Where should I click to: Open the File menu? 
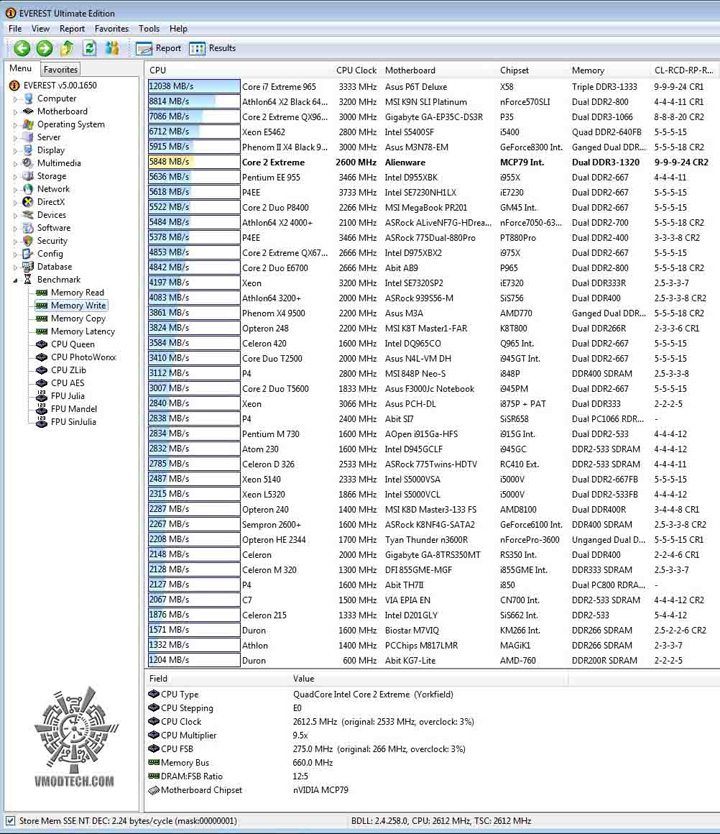click(x=15, y=29)
